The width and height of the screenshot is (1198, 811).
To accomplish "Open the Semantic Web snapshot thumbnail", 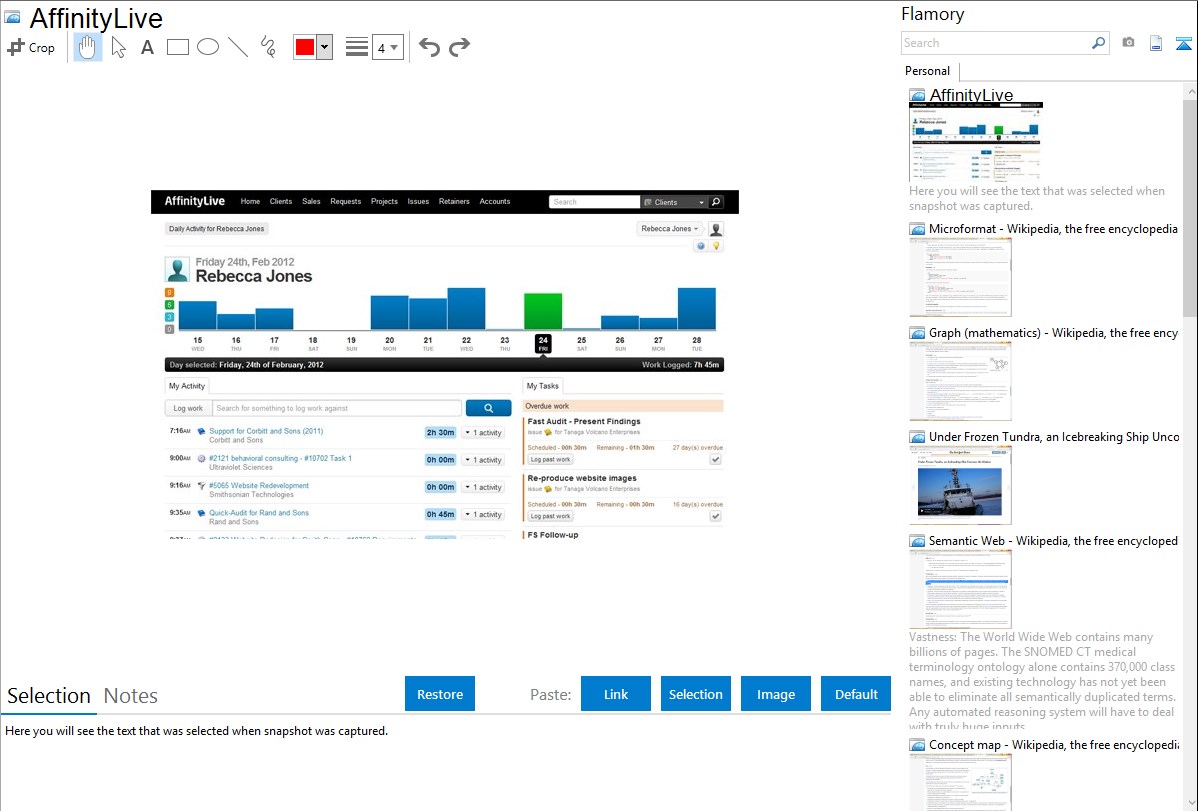I will coord(960,589).
